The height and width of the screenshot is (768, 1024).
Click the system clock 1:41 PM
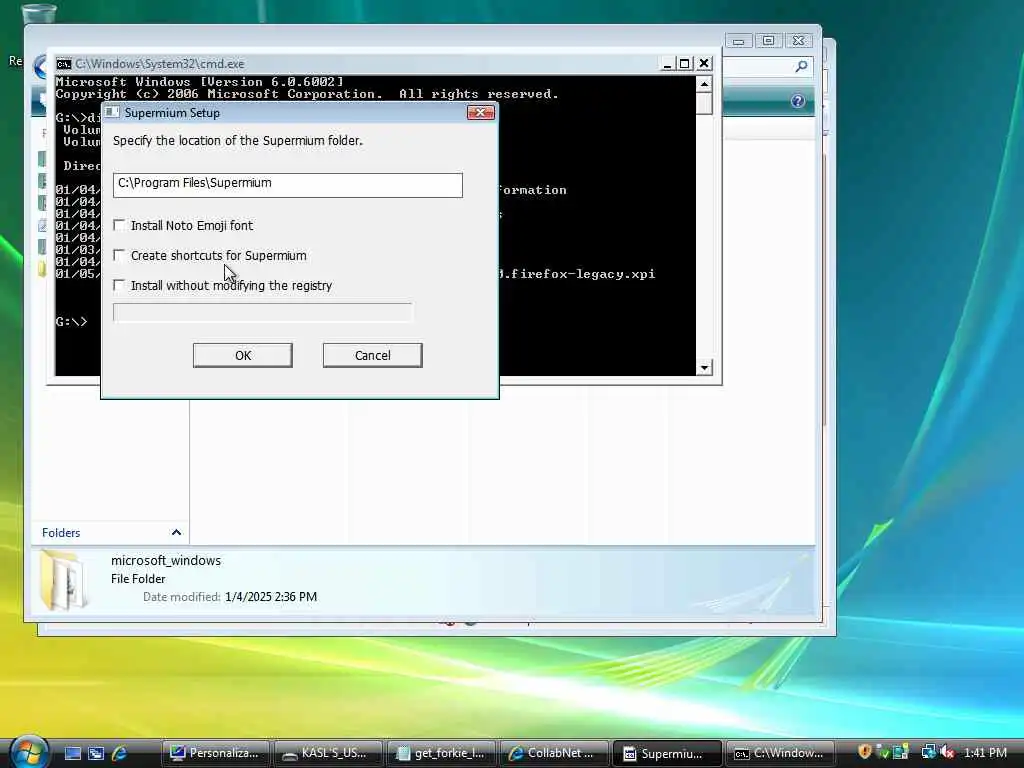pyautogui.click(x=985, y=753)
